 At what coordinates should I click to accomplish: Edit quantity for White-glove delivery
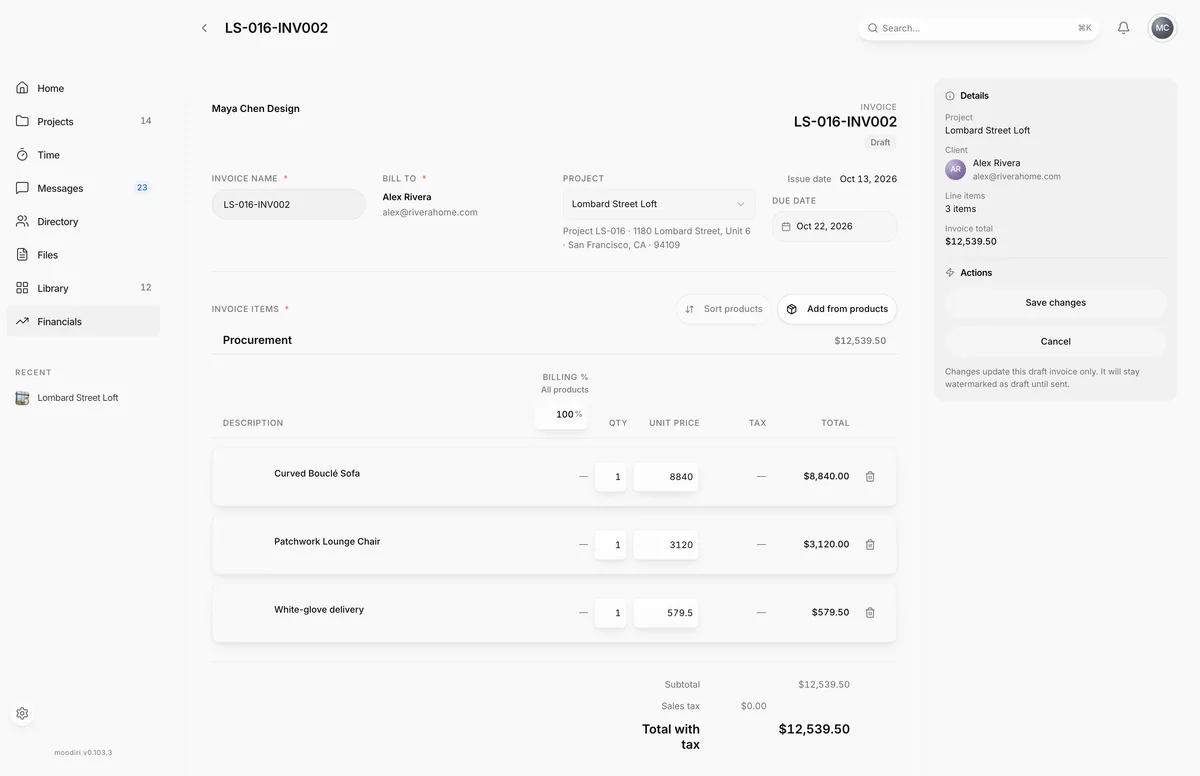611,613
